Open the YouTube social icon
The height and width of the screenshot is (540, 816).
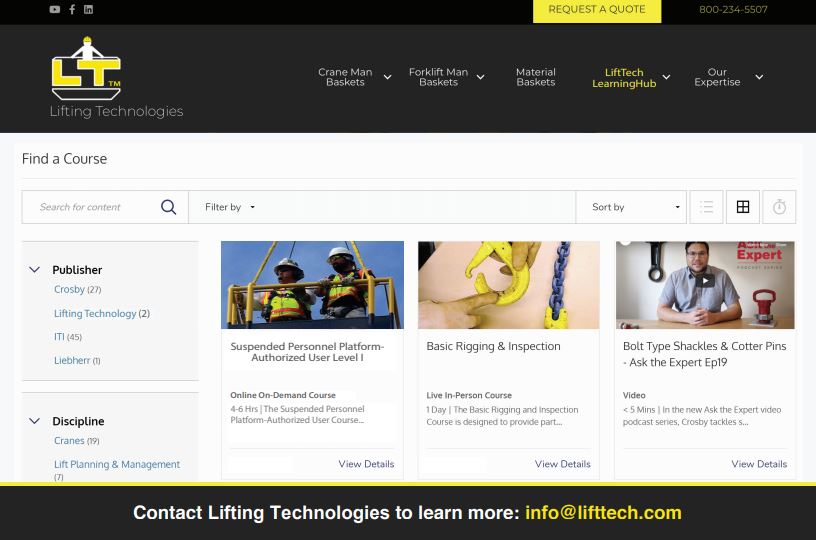click(55, 9)
